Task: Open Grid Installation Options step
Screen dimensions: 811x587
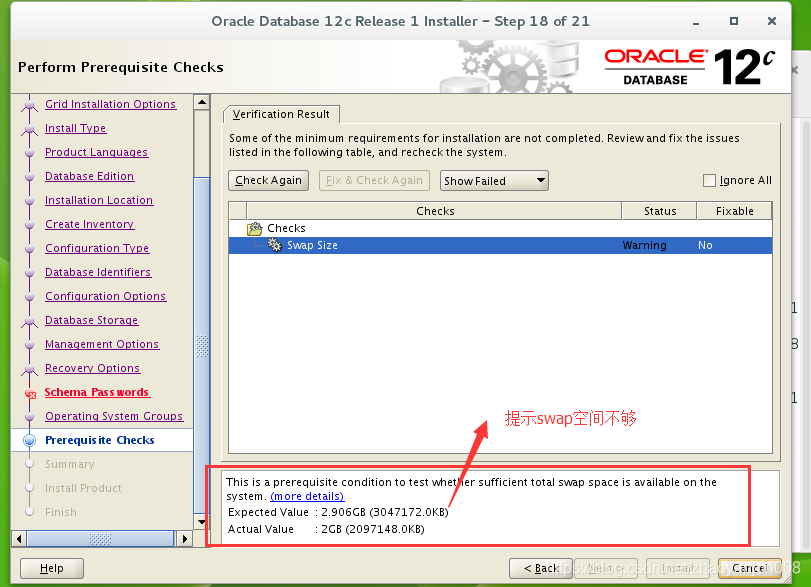Action: 111,104
